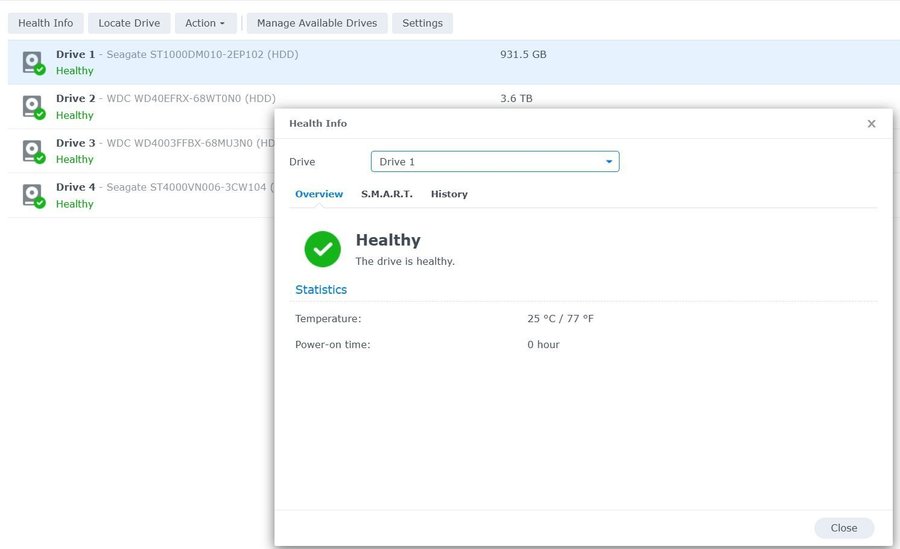Click the Drive 2 hard disk icon
The height and width of the screenshot is (549, 900).
pyautogui.click(x=33, y=106)
